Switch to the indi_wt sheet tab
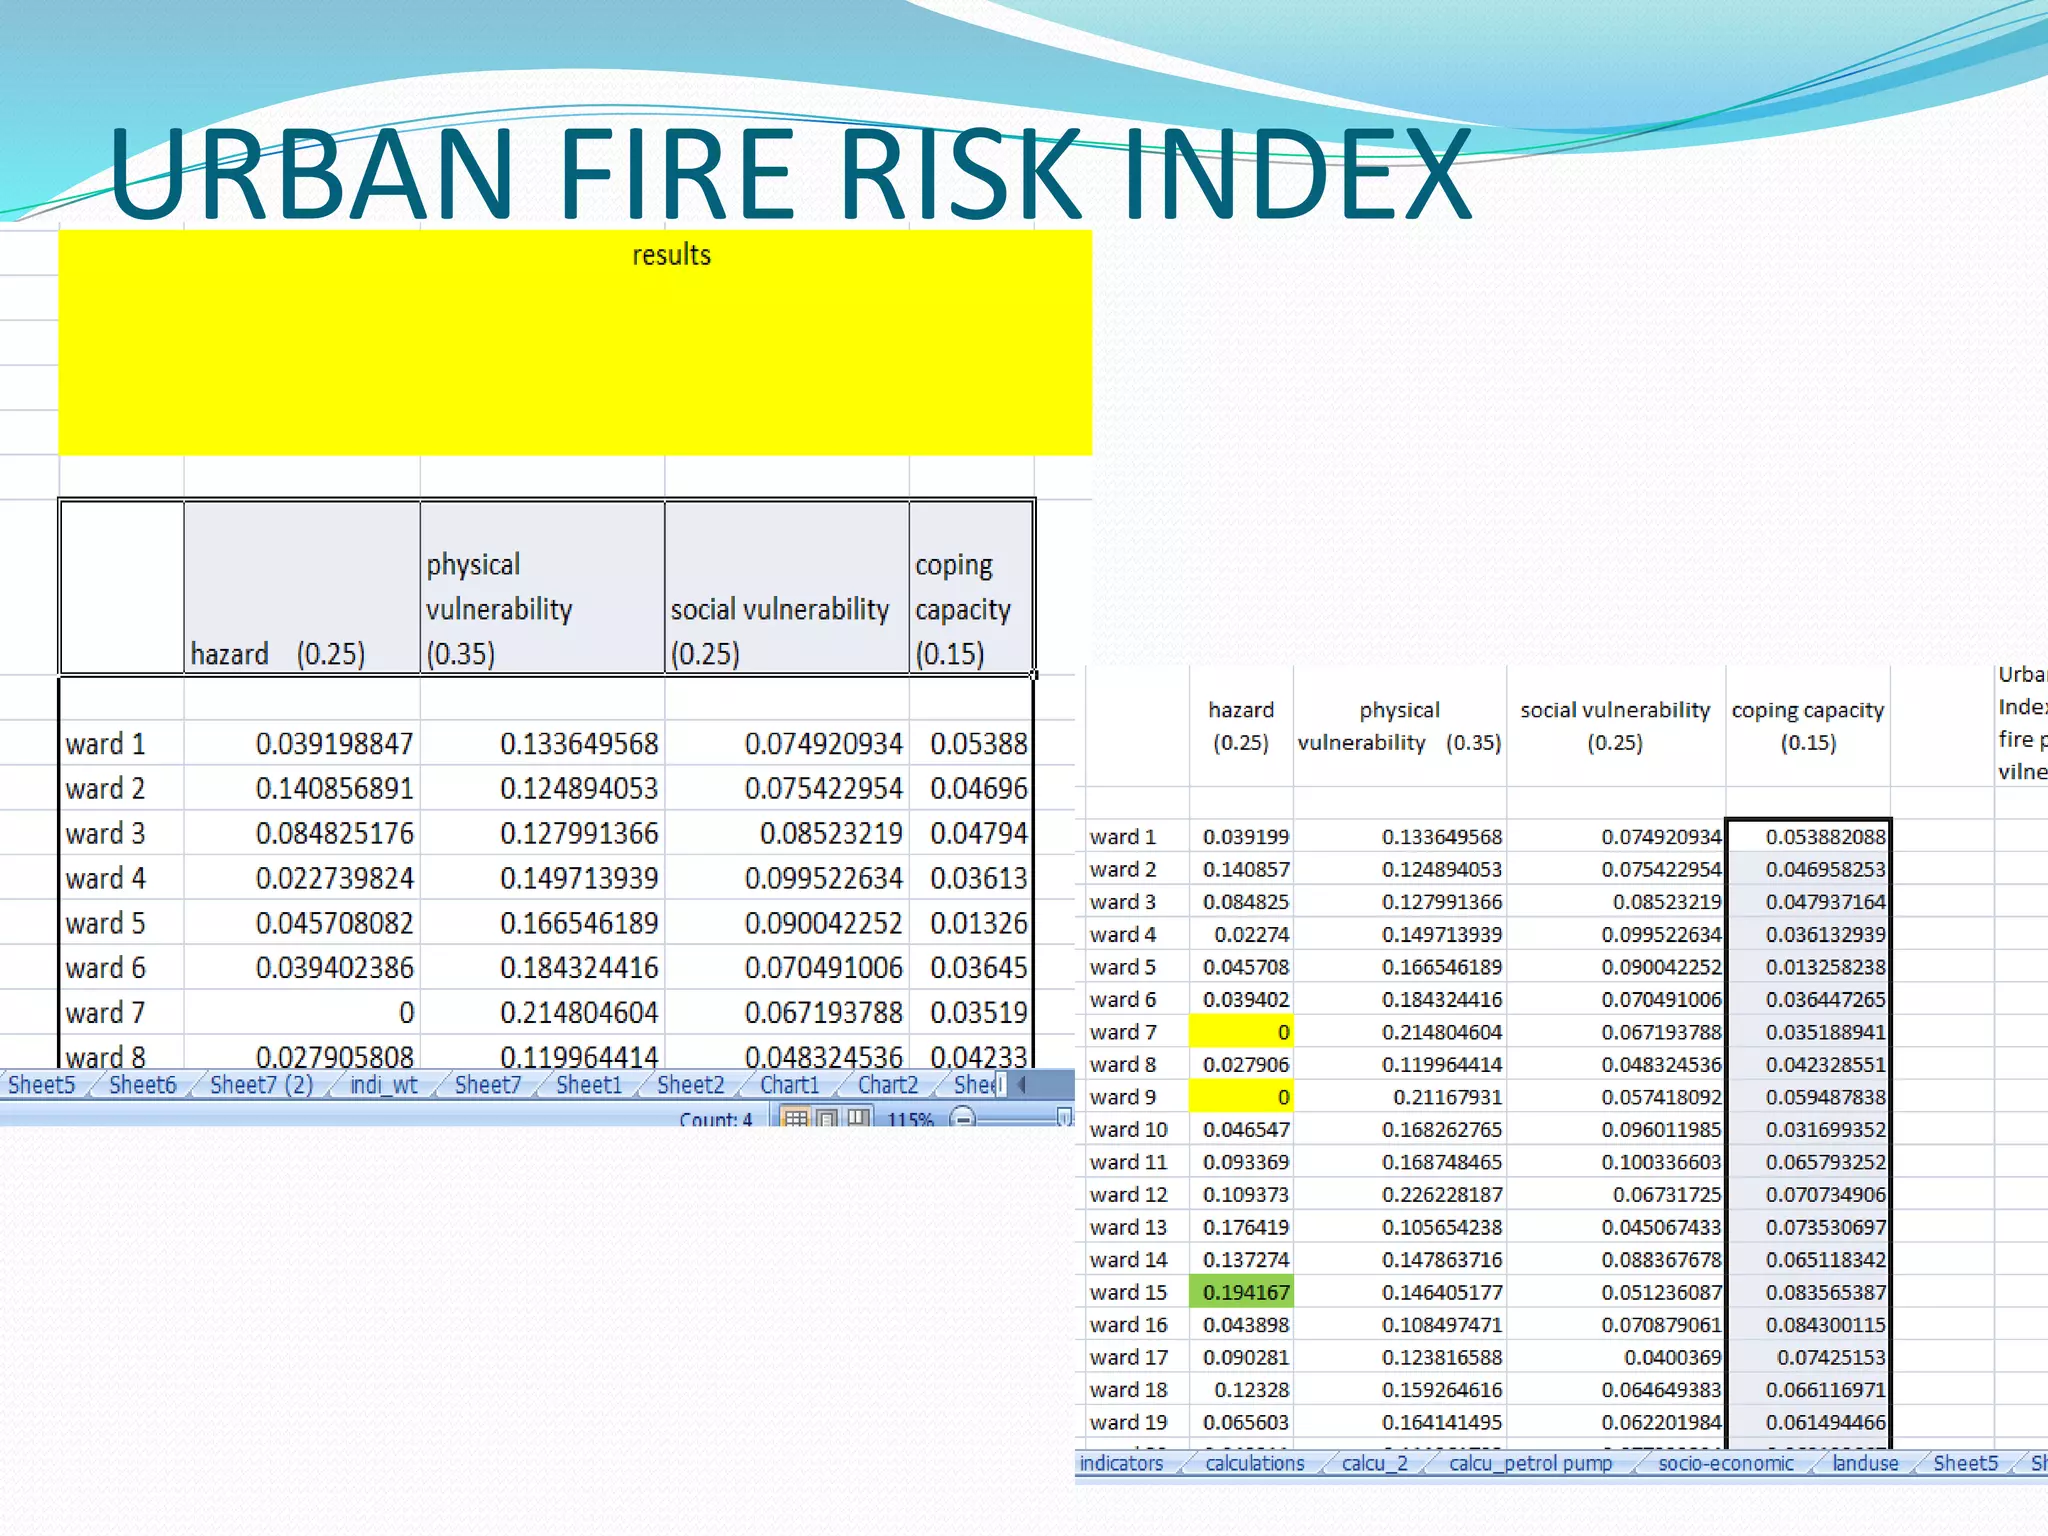 (384, 1085)
